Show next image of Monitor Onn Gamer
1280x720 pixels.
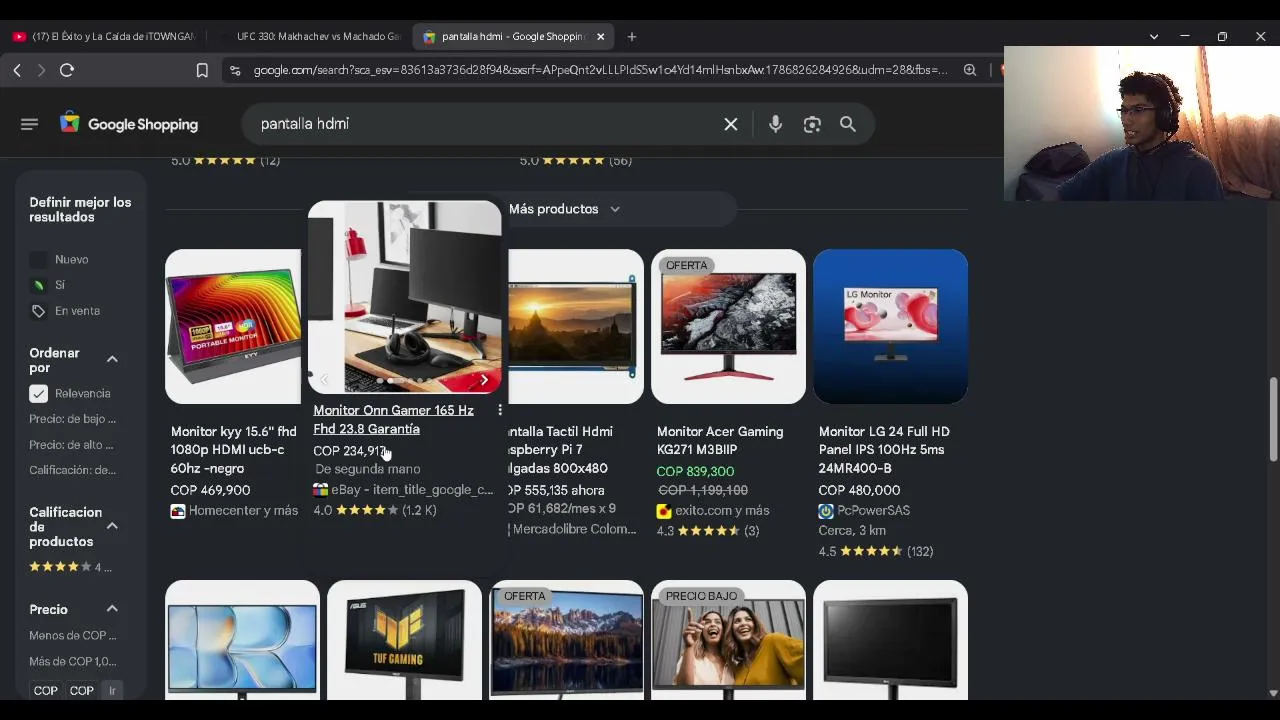pos(484,380)
